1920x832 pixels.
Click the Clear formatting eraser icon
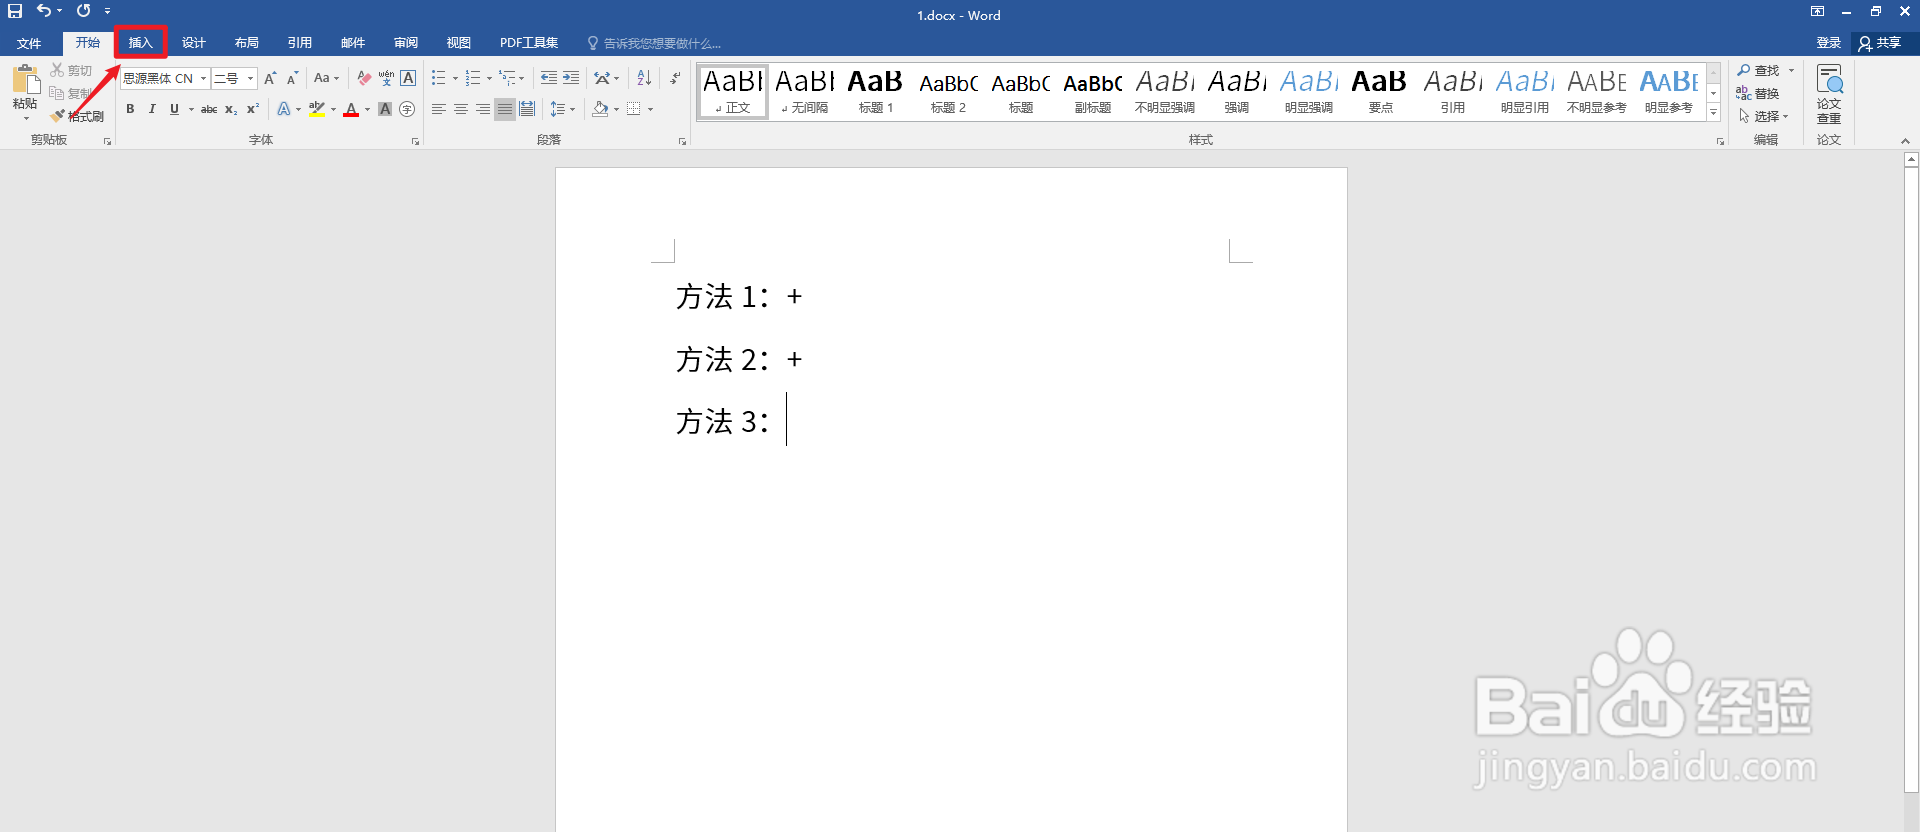pos(364,78)
